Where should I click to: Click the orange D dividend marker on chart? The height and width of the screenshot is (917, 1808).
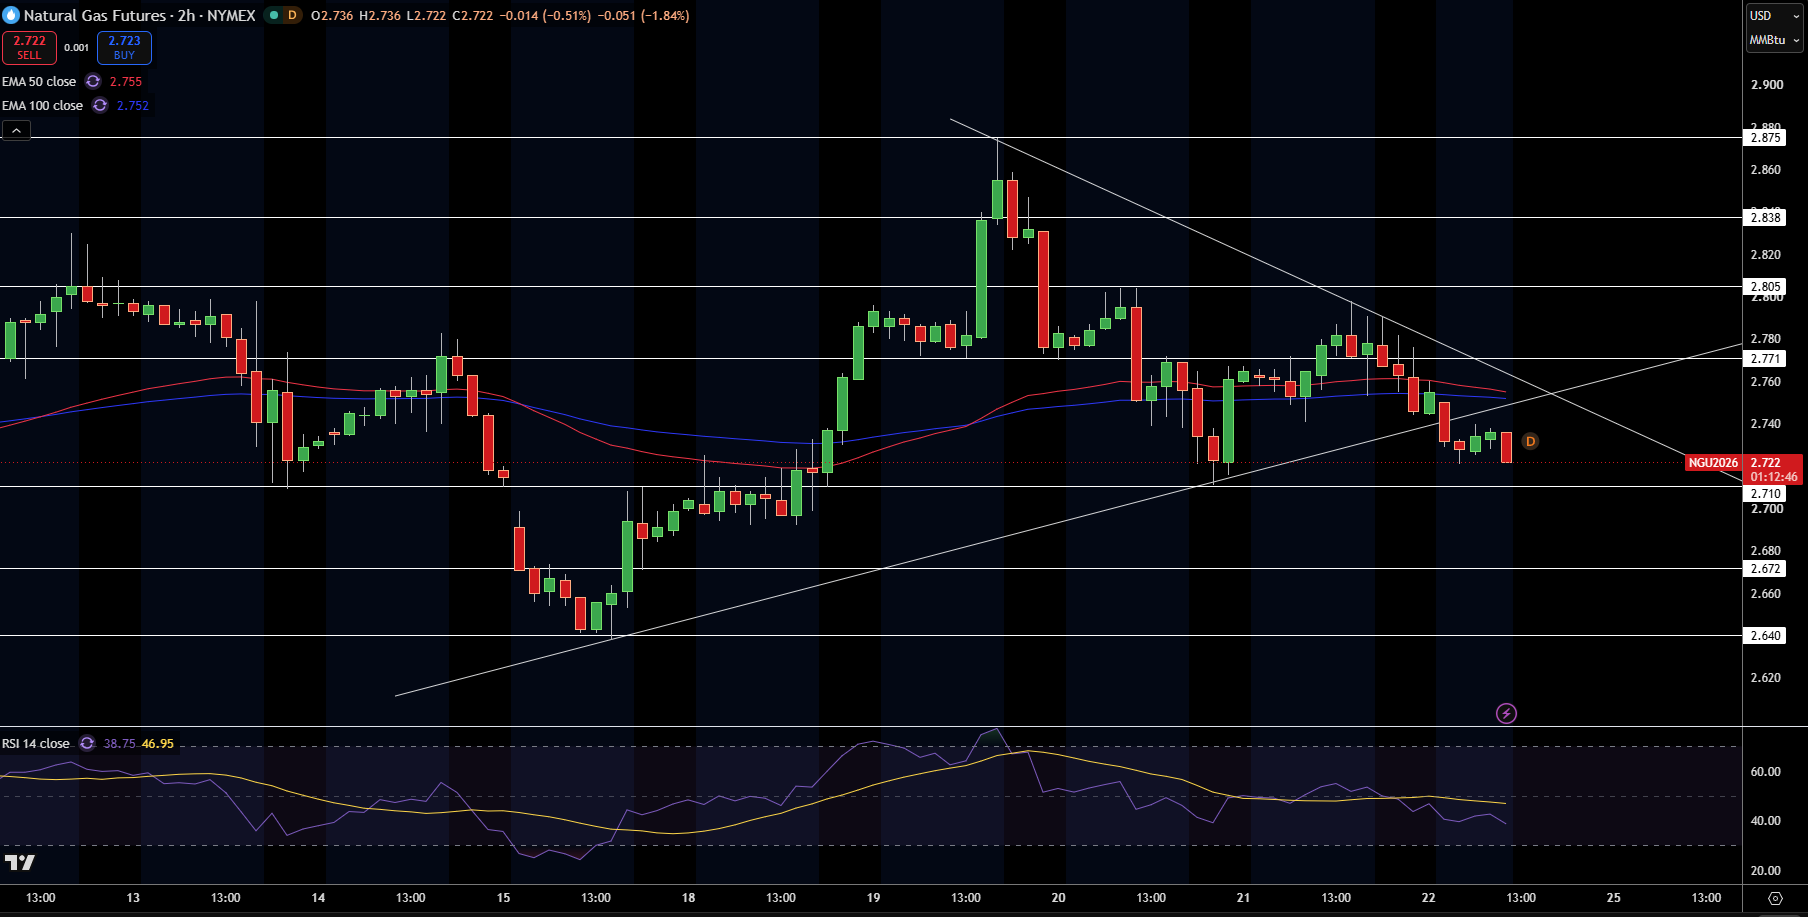[x=1530, y=441]
